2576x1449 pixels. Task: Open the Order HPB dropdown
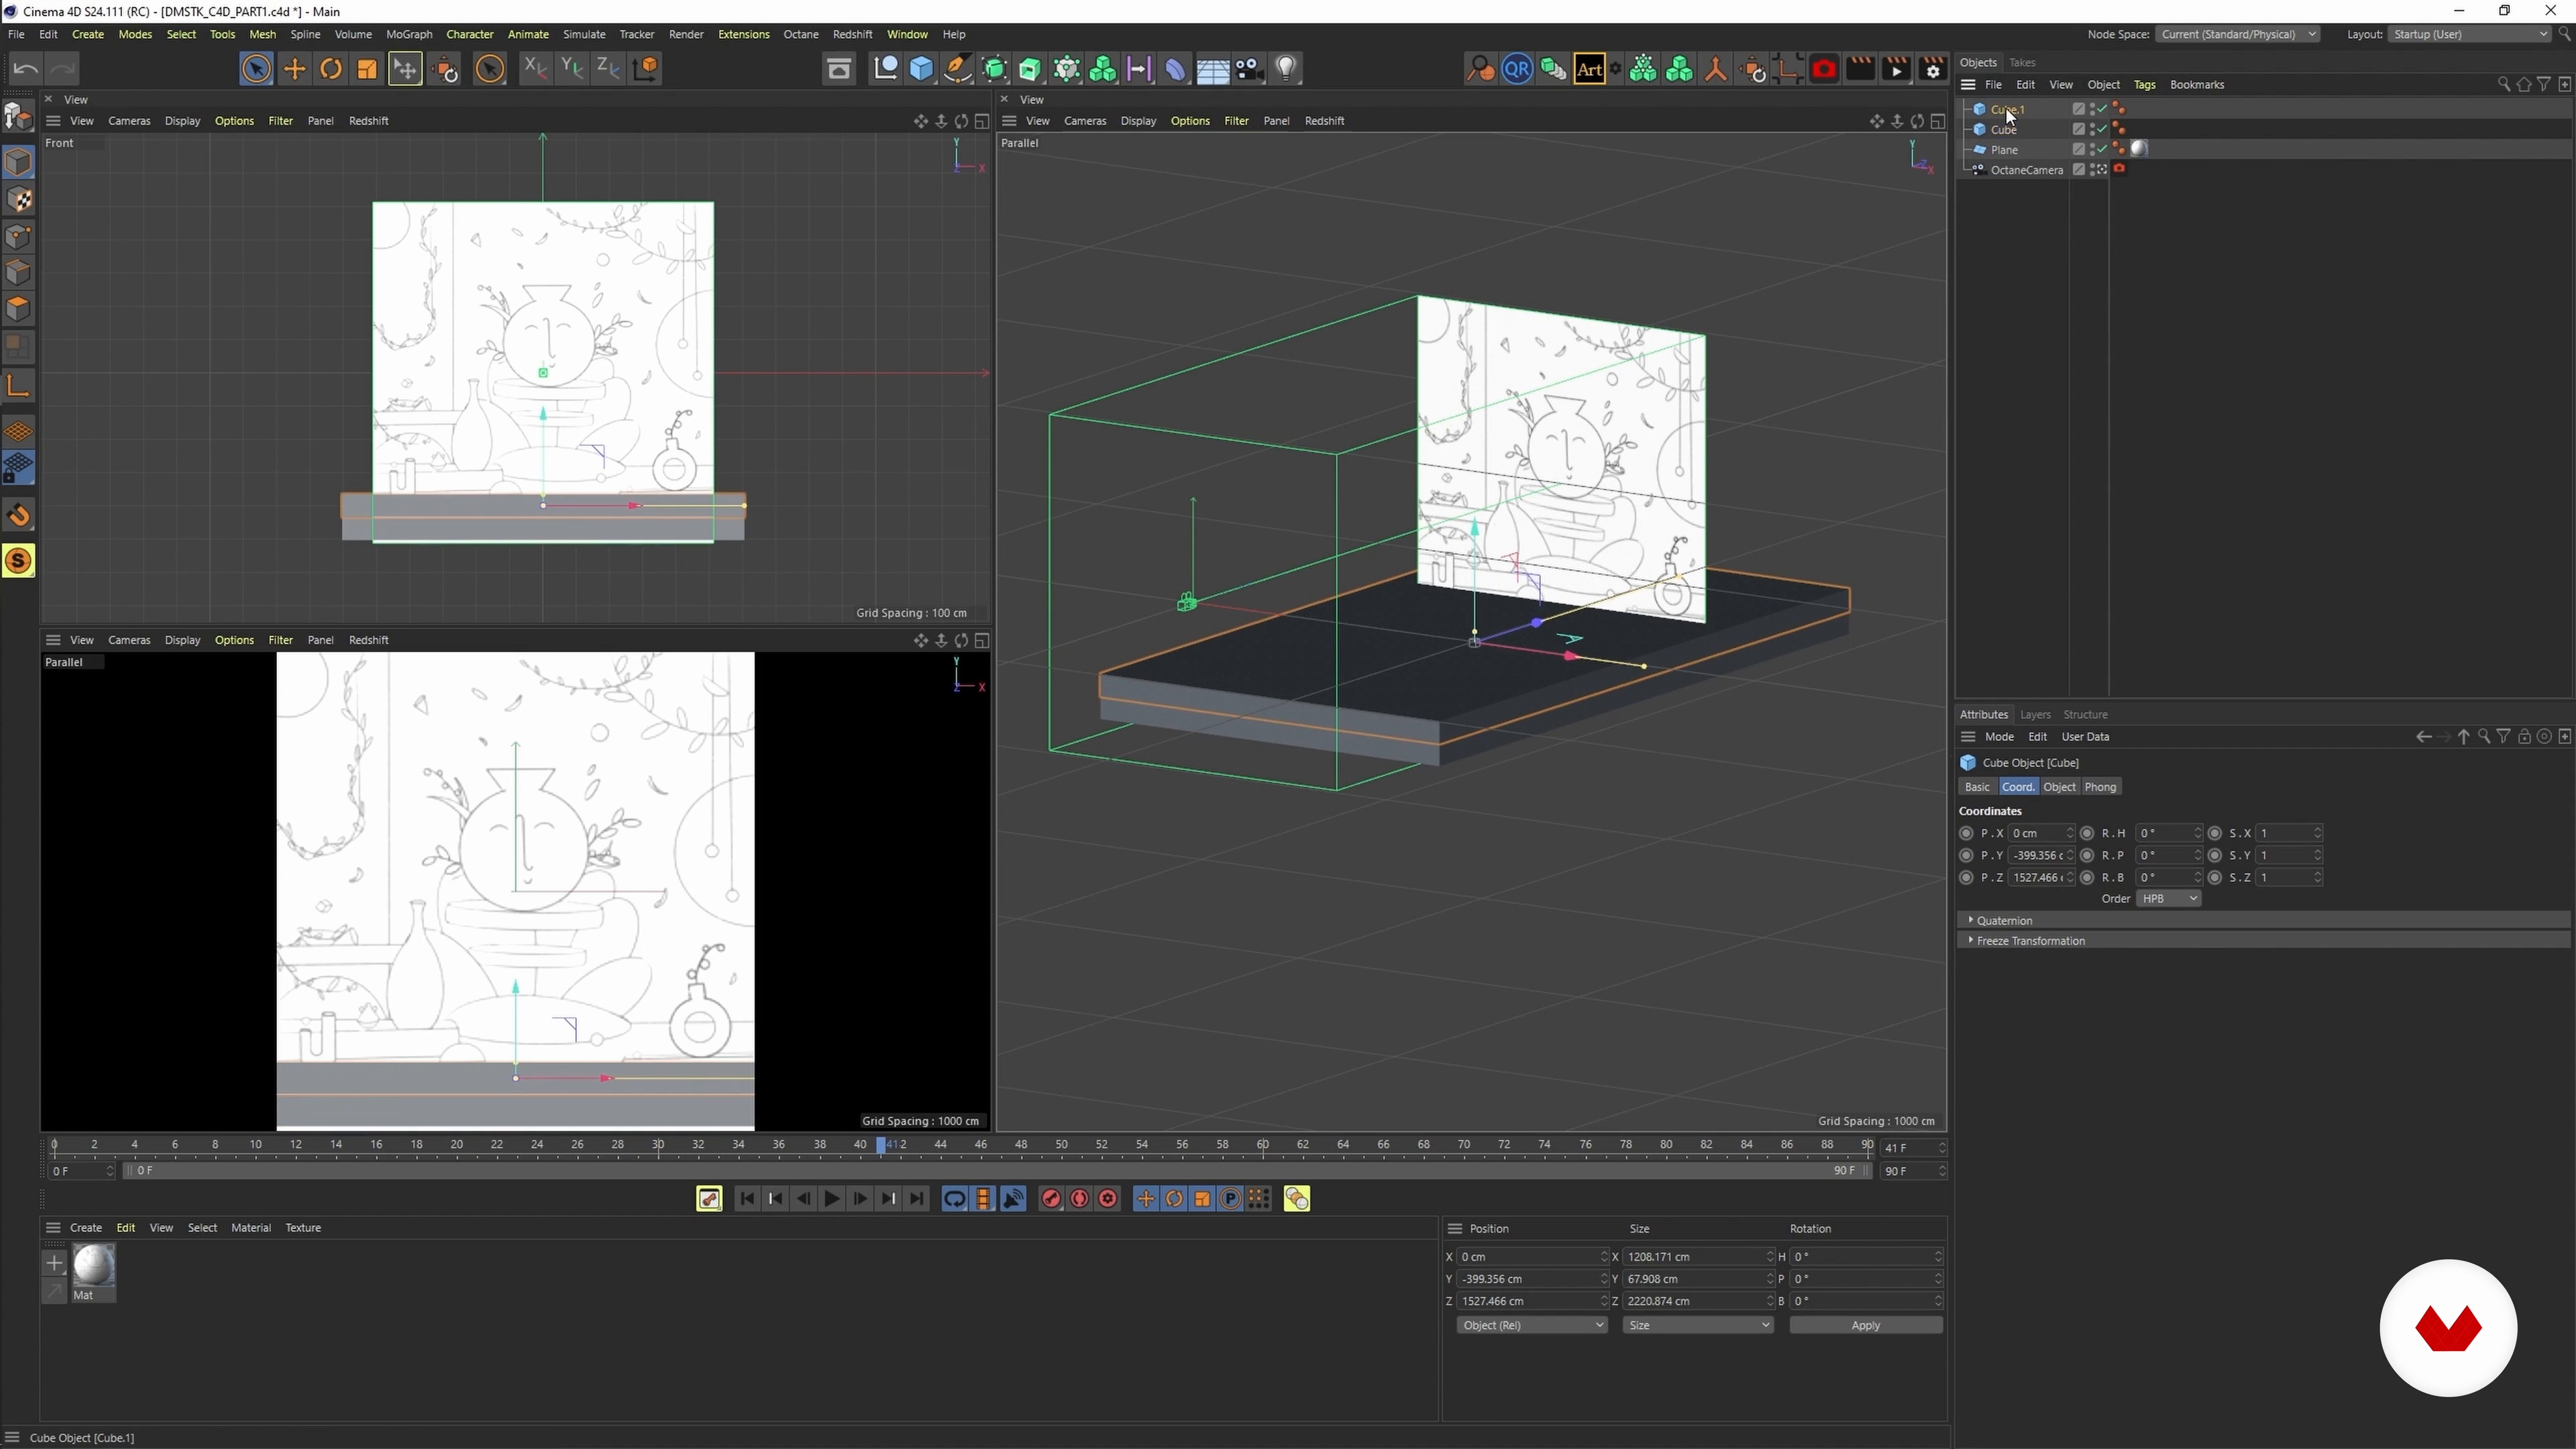pos(2168,899)
